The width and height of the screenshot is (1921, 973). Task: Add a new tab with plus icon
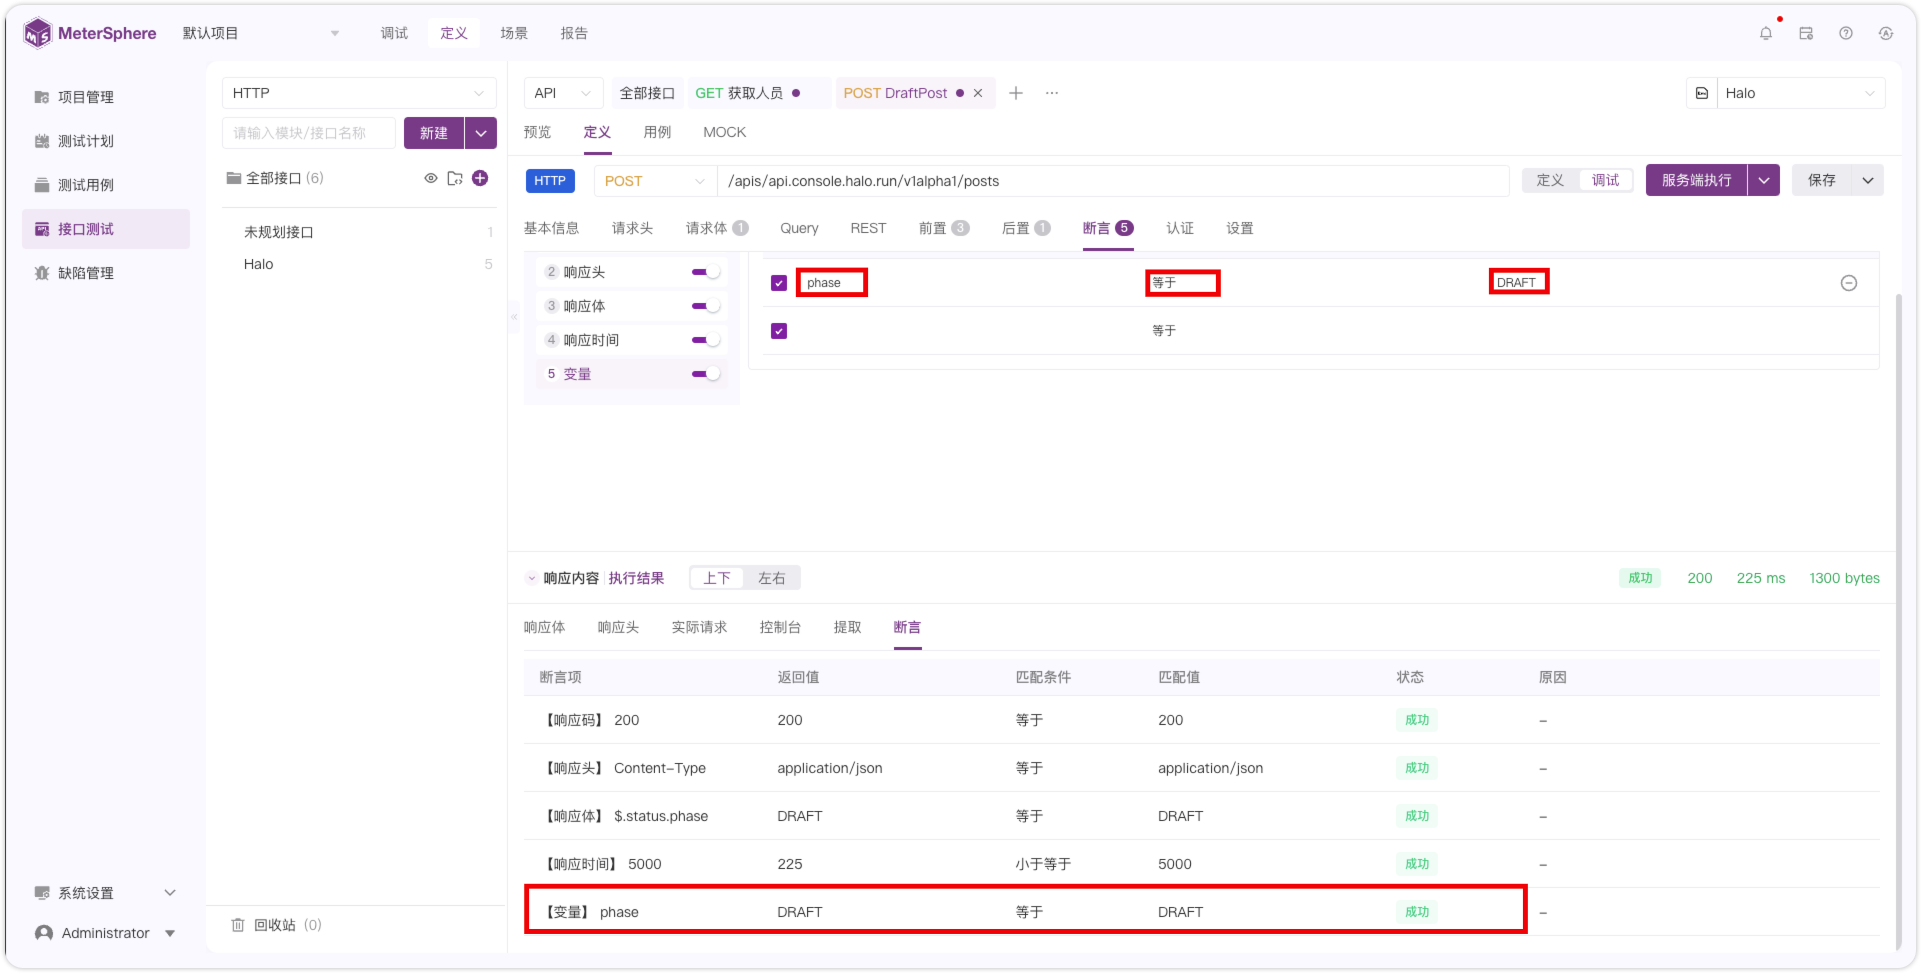[x=1016, y=93]
